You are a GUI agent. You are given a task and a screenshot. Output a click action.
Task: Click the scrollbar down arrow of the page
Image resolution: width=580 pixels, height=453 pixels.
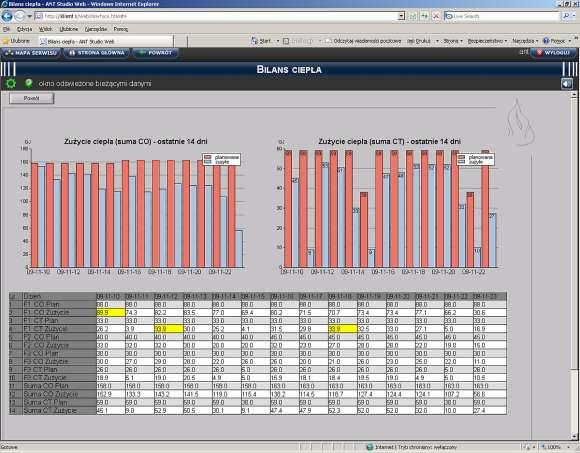click(574, 436)
